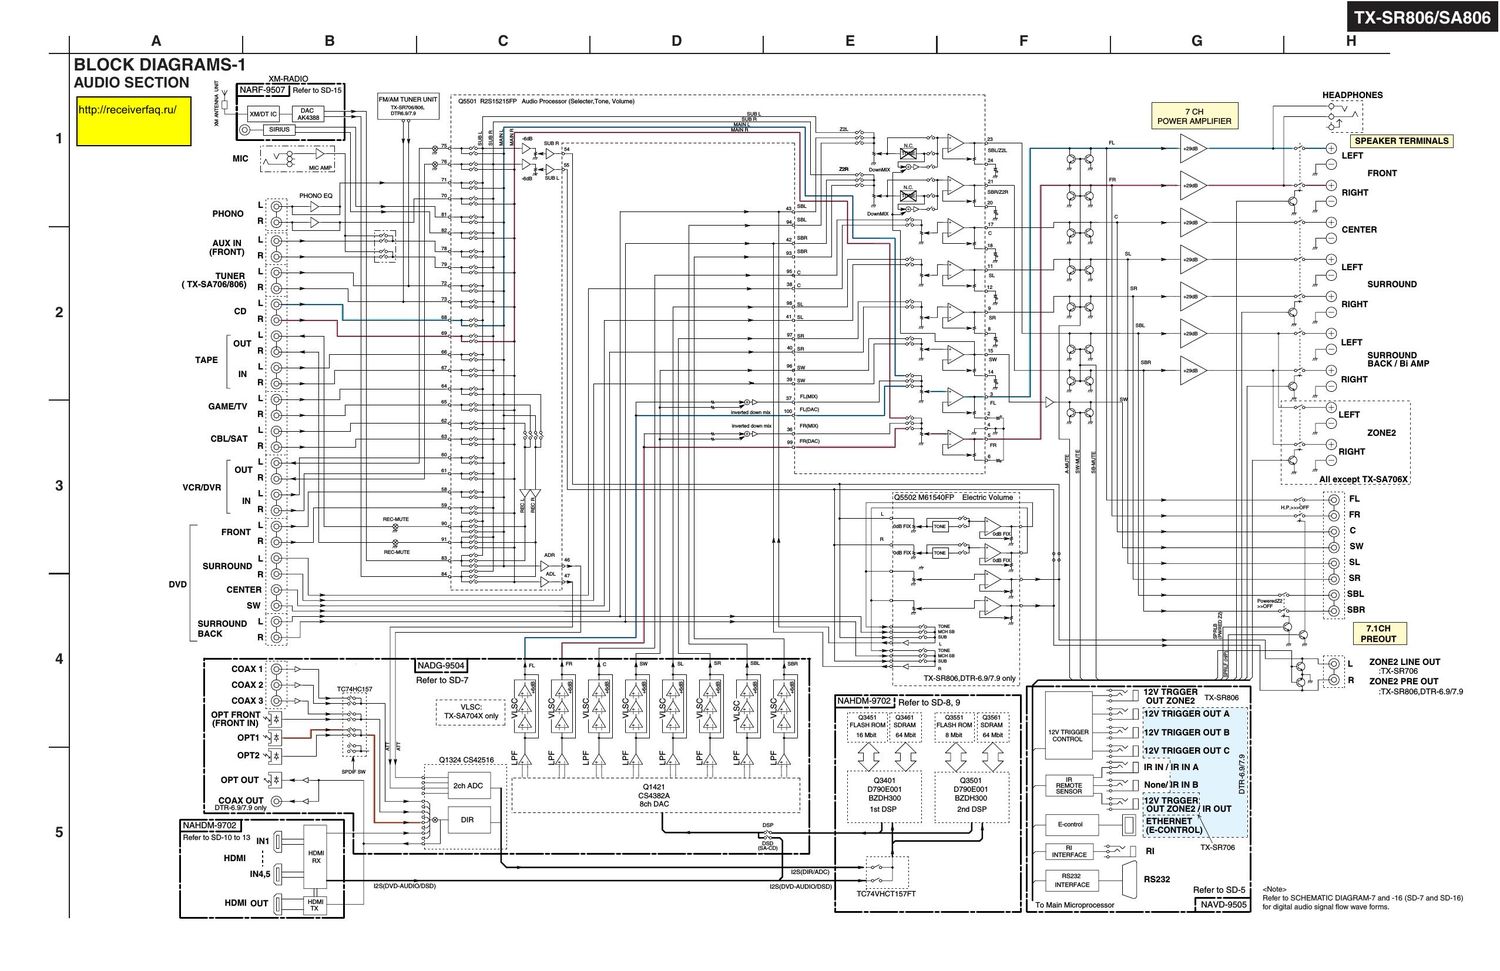Select the OPT2 input label

pyautogui.click(x=248, y=755)
